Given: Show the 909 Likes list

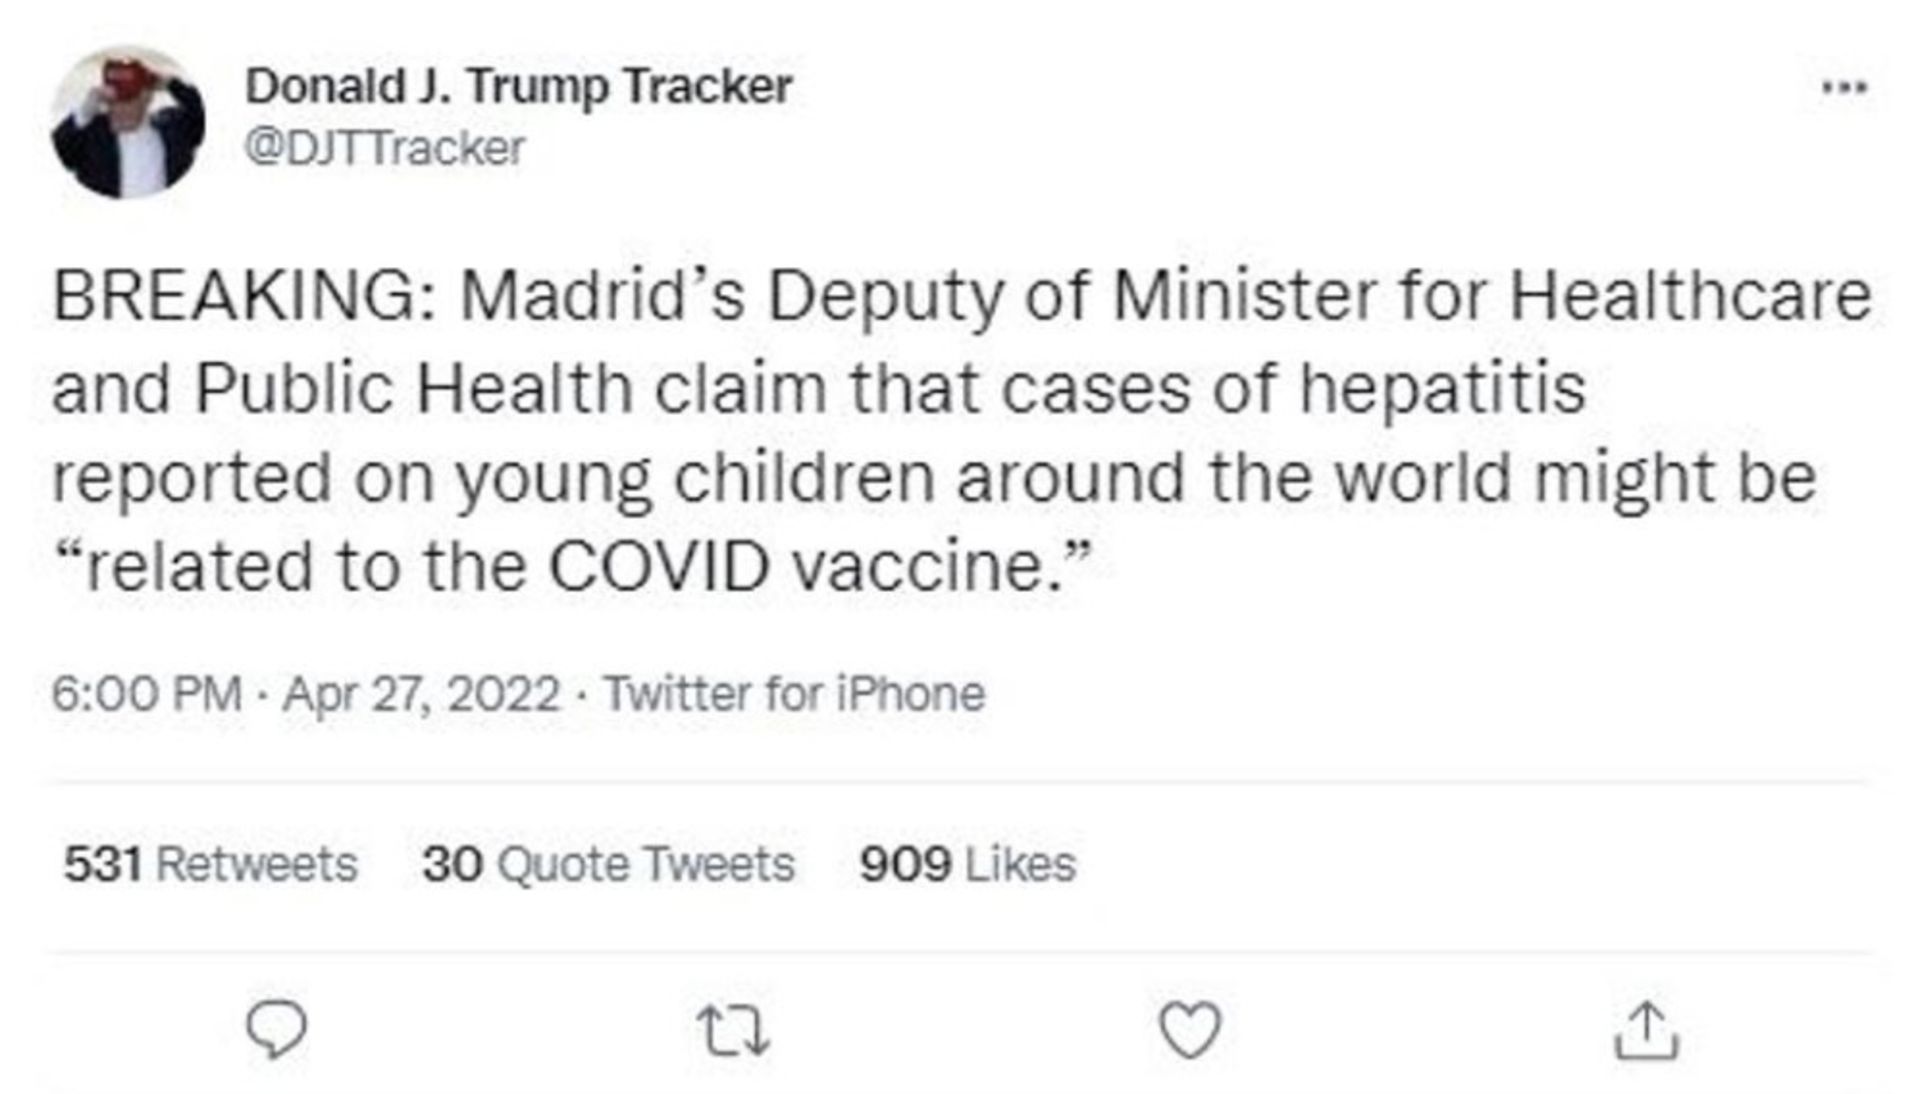Looking at the screenshot, I should 967,864.
